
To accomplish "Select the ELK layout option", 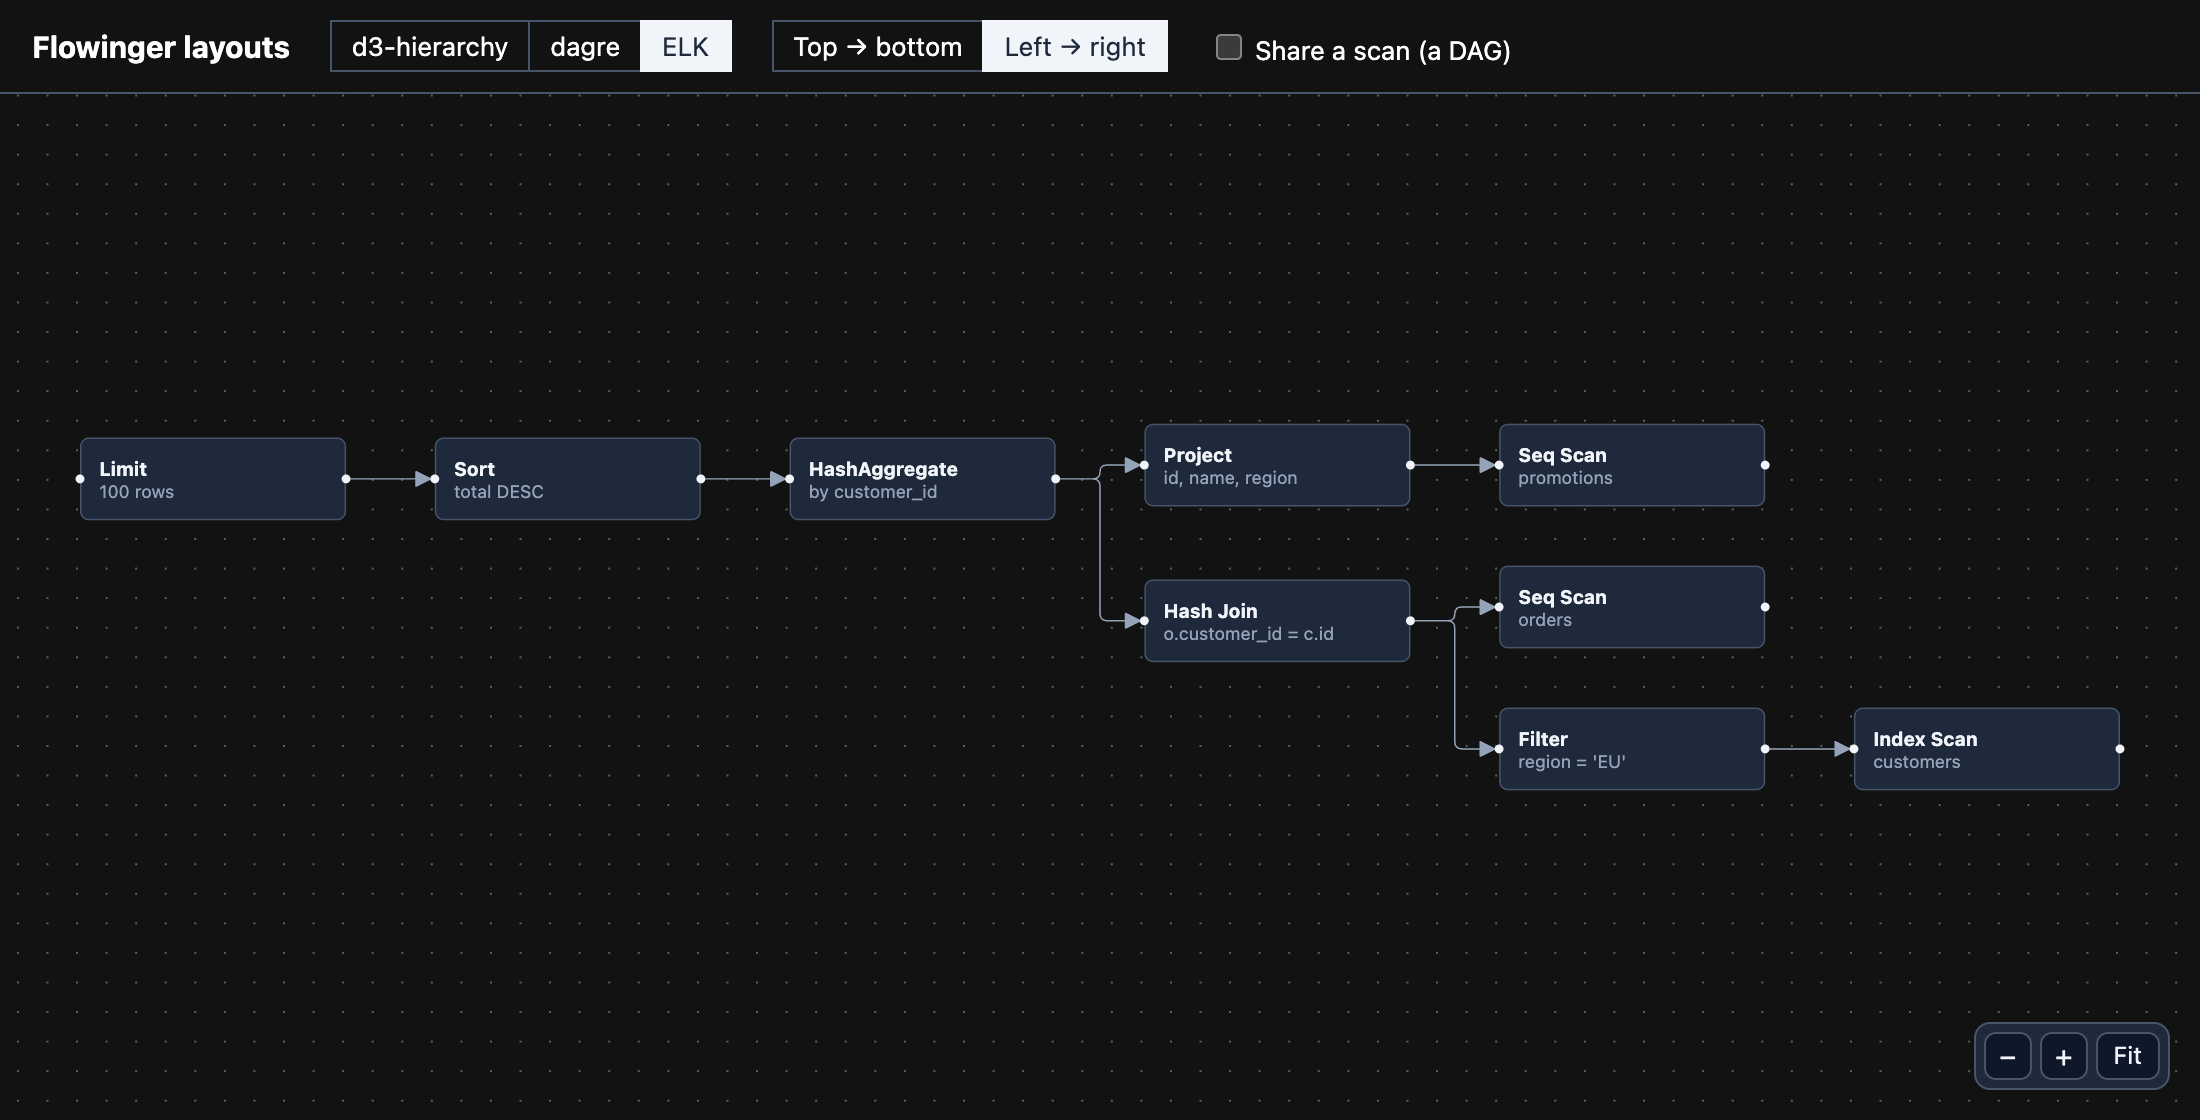I will tap(686, 46).
